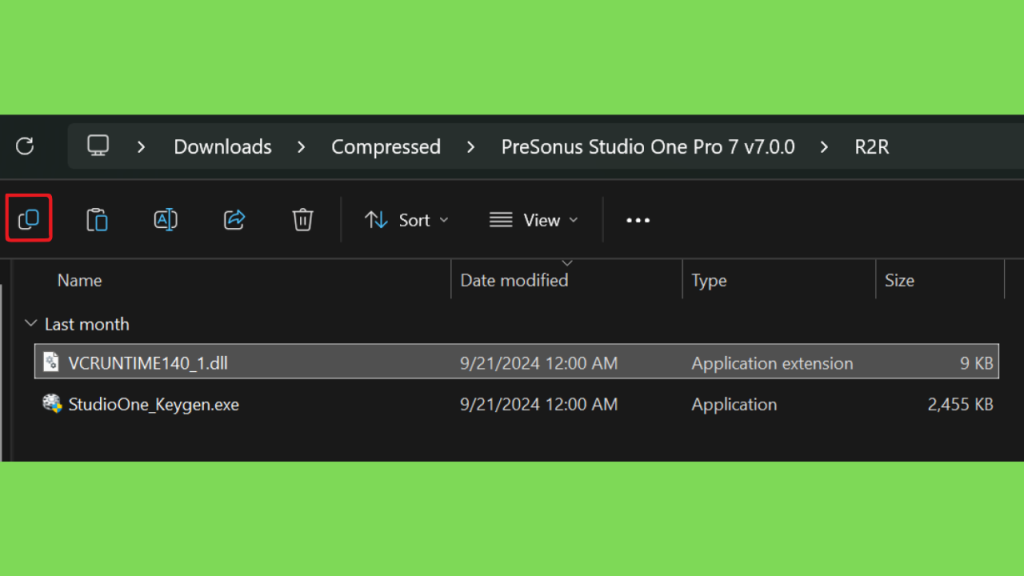Sort by the Date modified column header
1024x576 pixels.
tap(514, 280)
